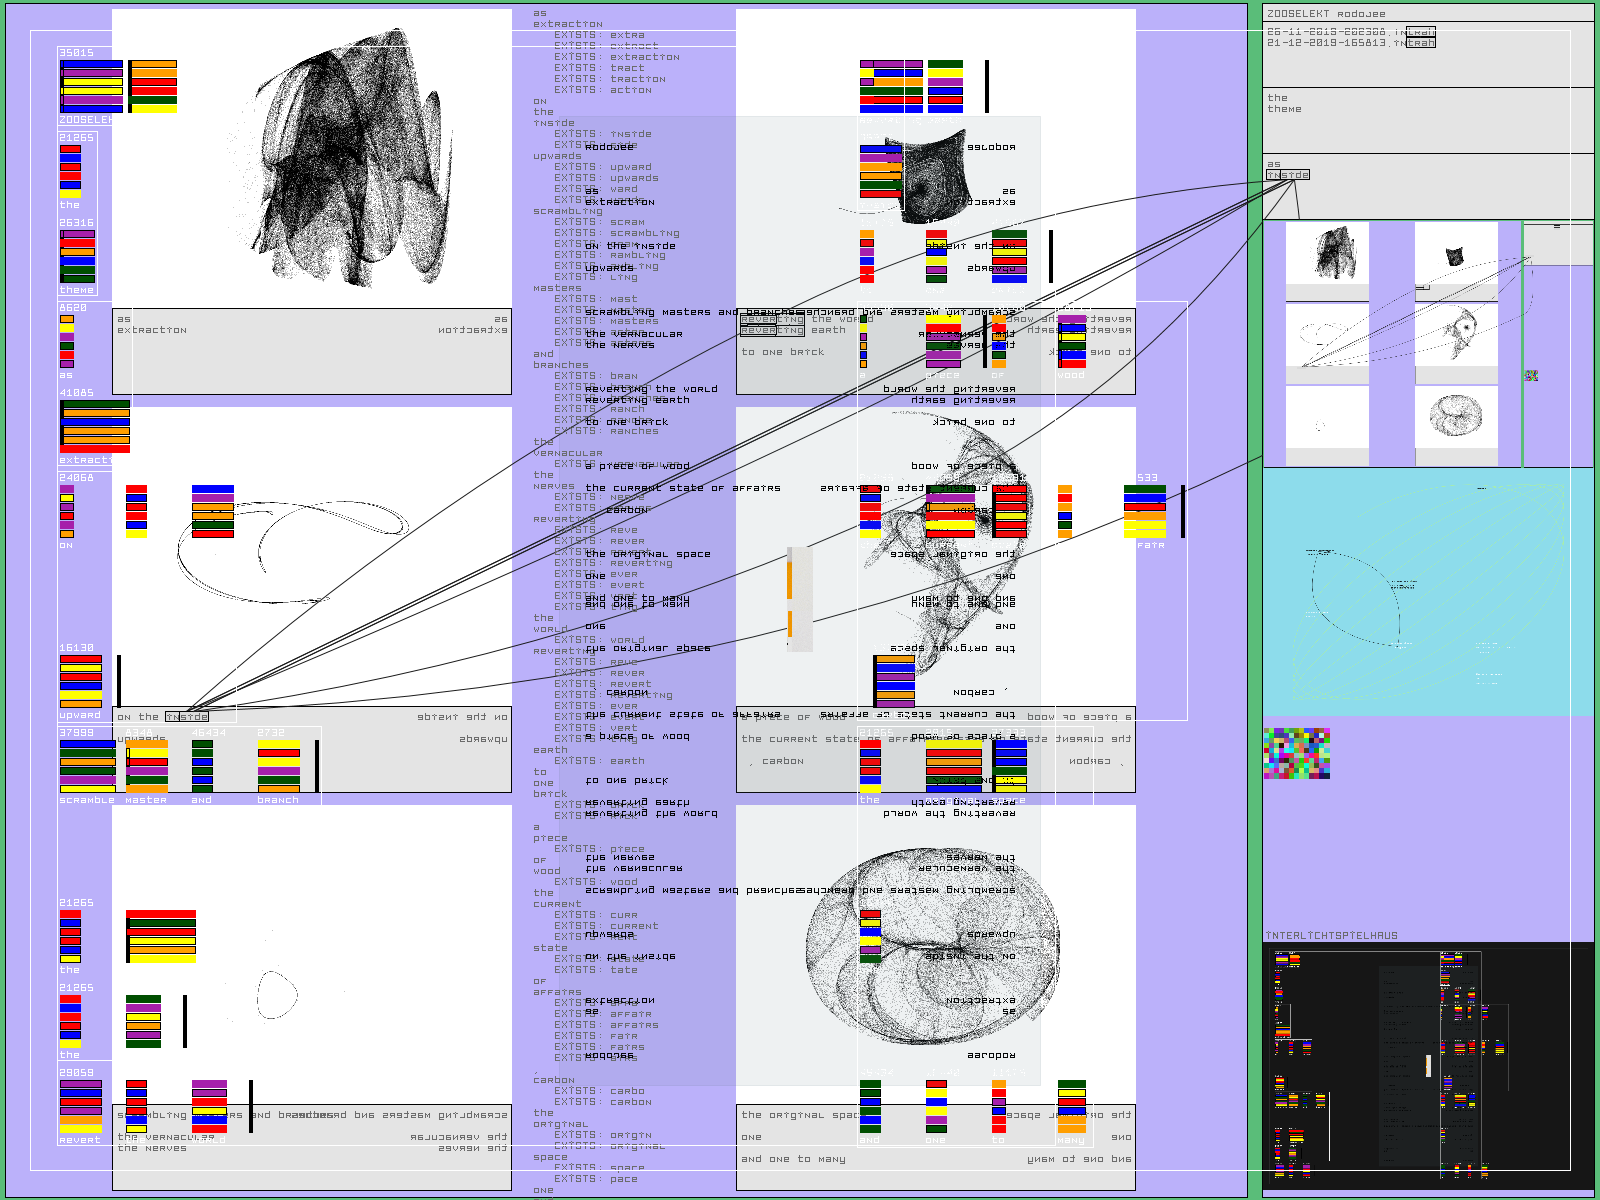Select the 29059 color bars above 'revert'
1600x1200 pixels.
[x=80, y=1107]
